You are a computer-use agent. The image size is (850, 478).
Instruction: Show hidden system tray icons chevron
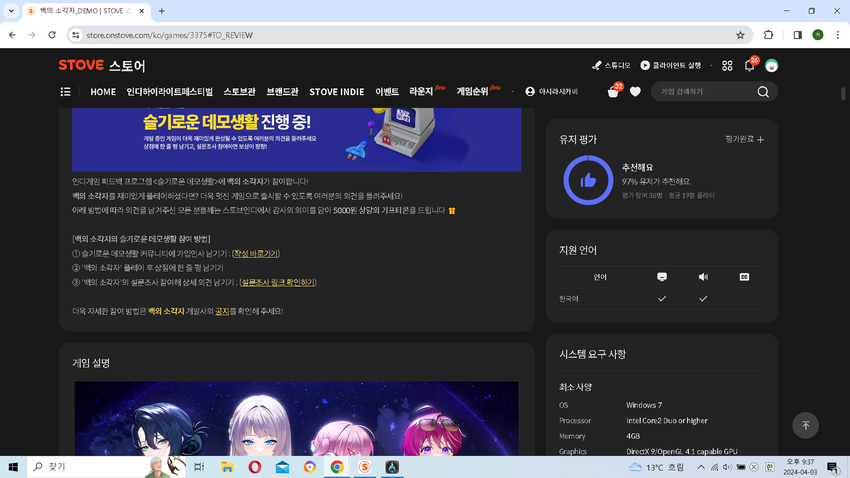701,467
